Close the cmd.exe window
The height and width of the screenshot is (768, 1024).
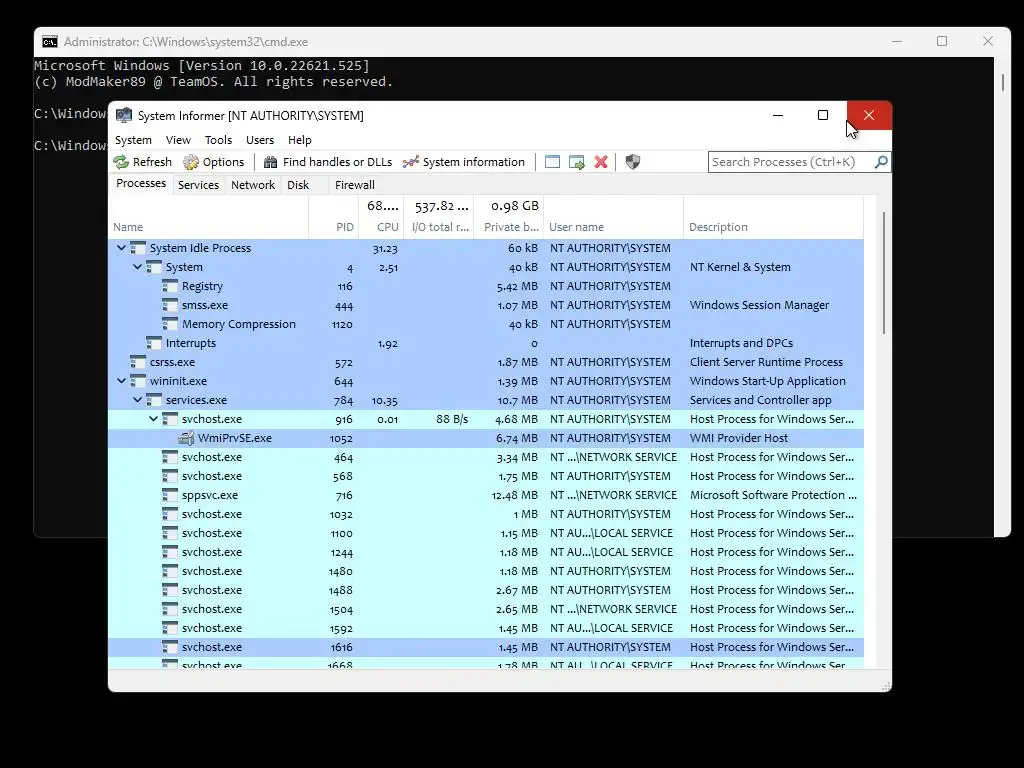(987, 41)
